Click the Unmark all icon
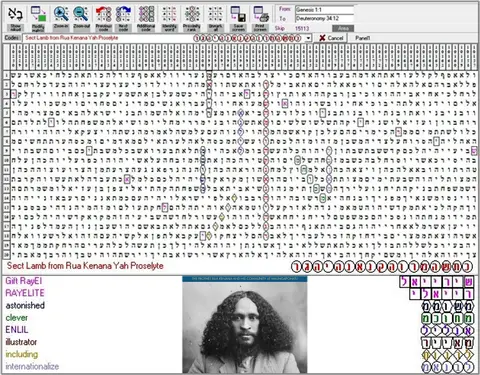 point(215,19)
